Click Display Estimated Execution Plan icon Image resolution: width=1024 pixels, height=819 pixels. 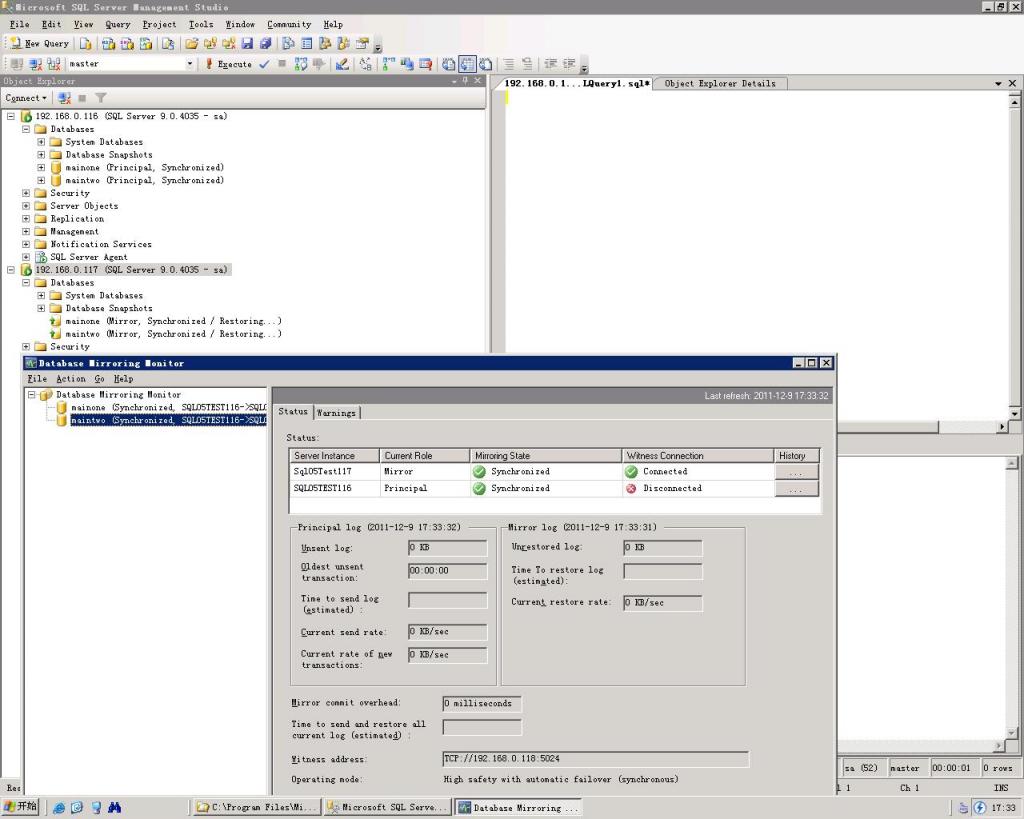point(300,64)
